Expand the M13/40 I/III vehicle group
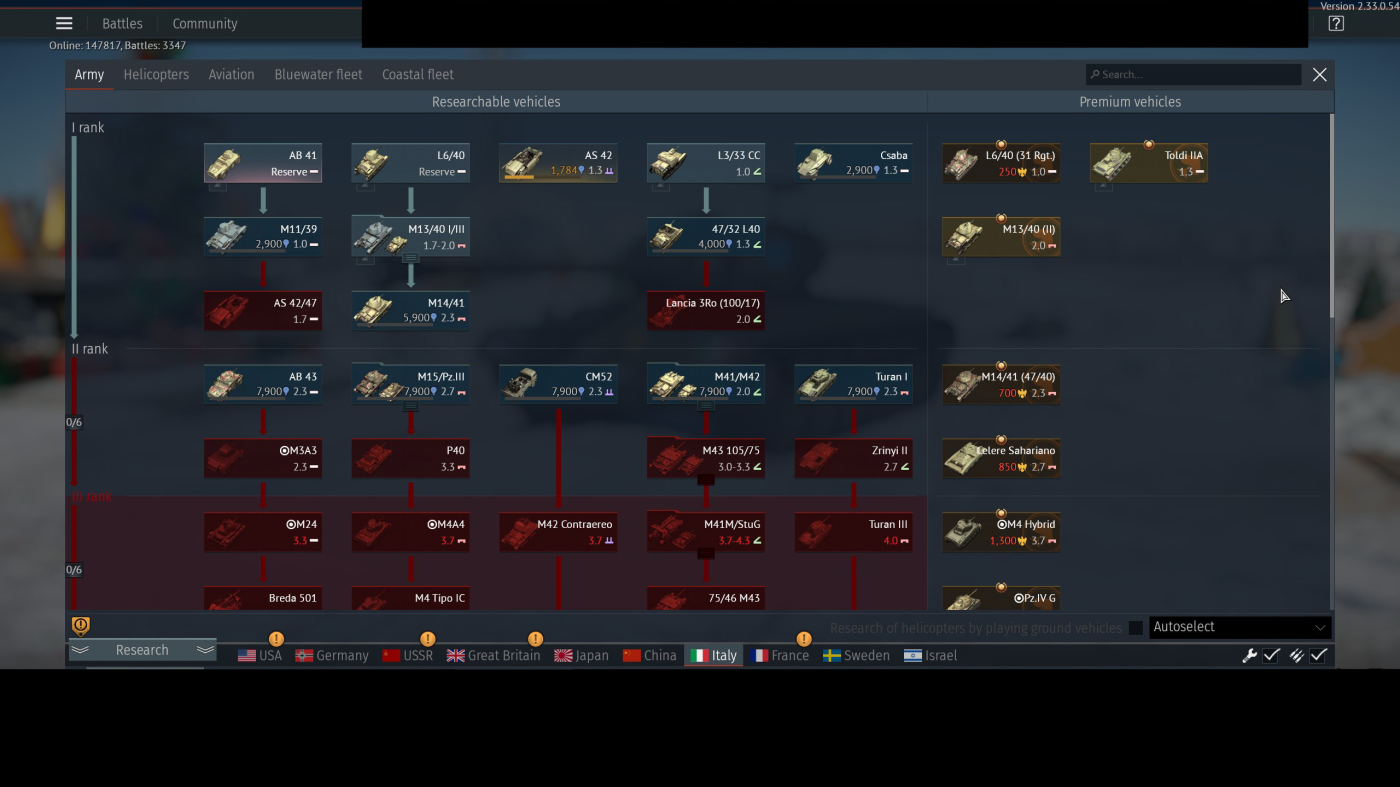 point(410,237)
